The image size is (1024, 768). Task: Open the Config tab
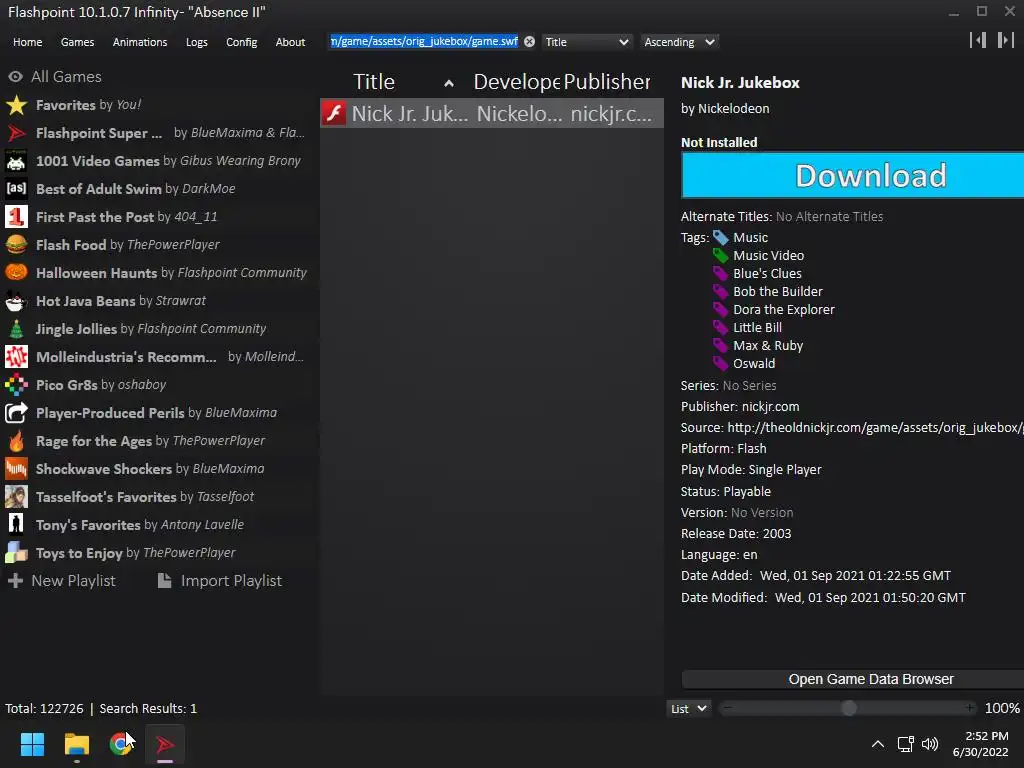(242, 42)
